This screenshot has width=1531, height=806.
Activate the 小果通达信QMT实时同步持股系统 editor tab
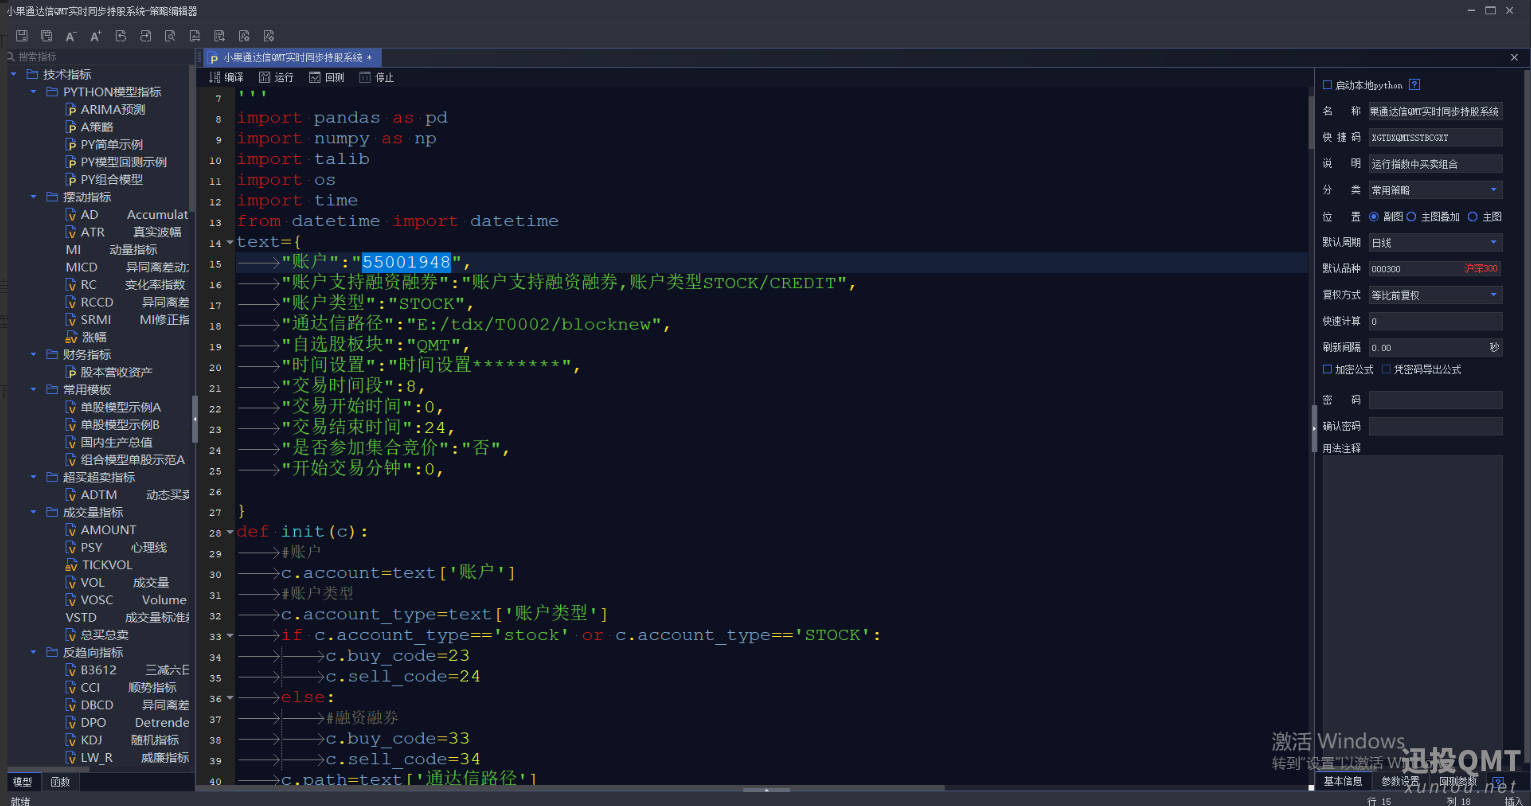(x=292, y=58)
